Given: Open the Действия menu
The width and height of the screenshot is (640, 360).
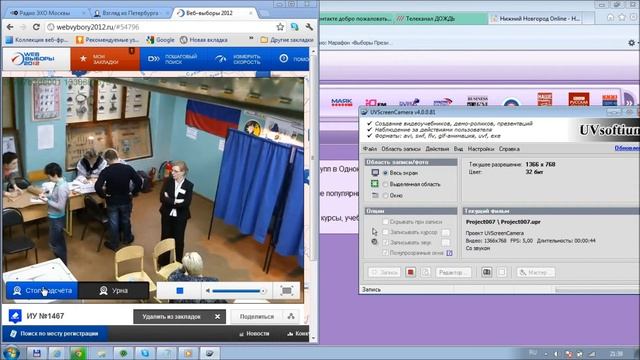Looking at the screenshot, I should pyautogui.click(x=437, y=149).
